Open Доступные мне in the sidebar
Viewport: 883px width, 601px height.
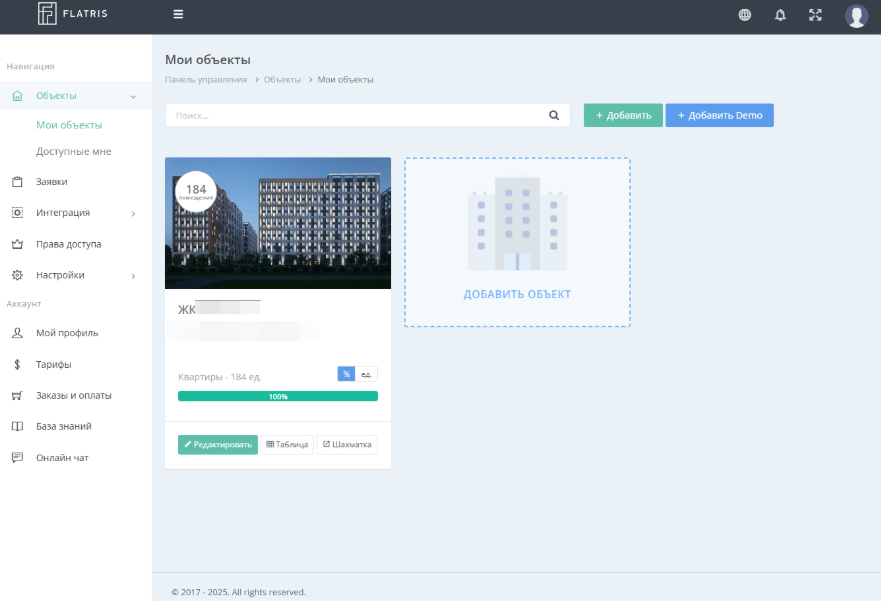point(73,152)
